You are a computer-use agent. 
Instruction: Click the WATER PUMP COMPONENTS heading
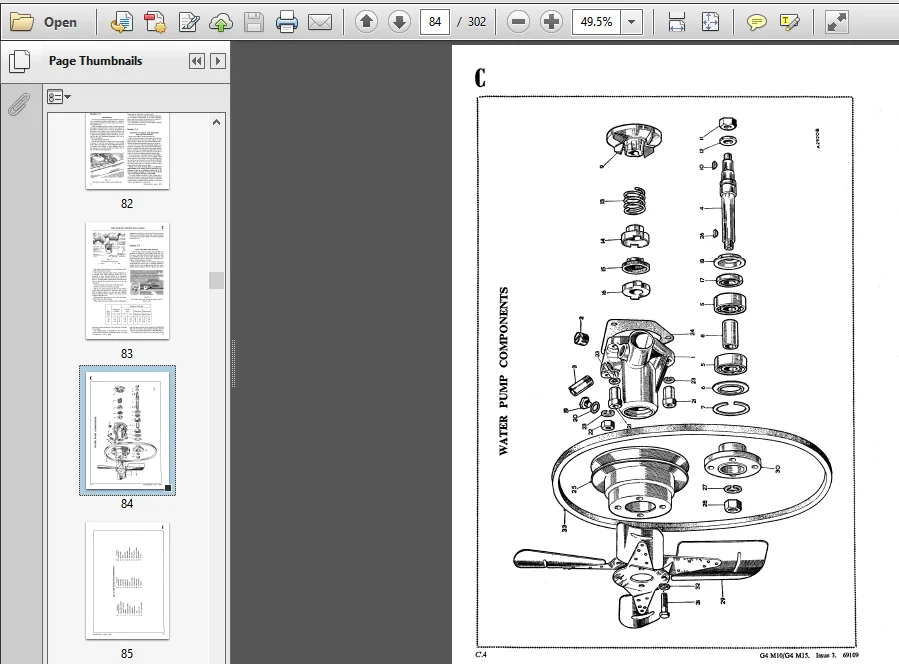tap(503, 371)
